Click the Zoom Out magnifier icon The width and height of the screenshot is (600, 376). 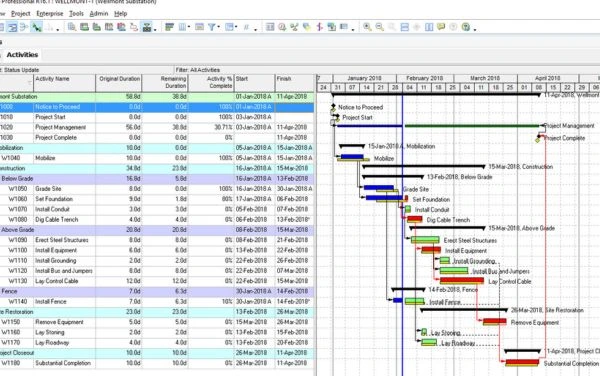coord(379,27)
